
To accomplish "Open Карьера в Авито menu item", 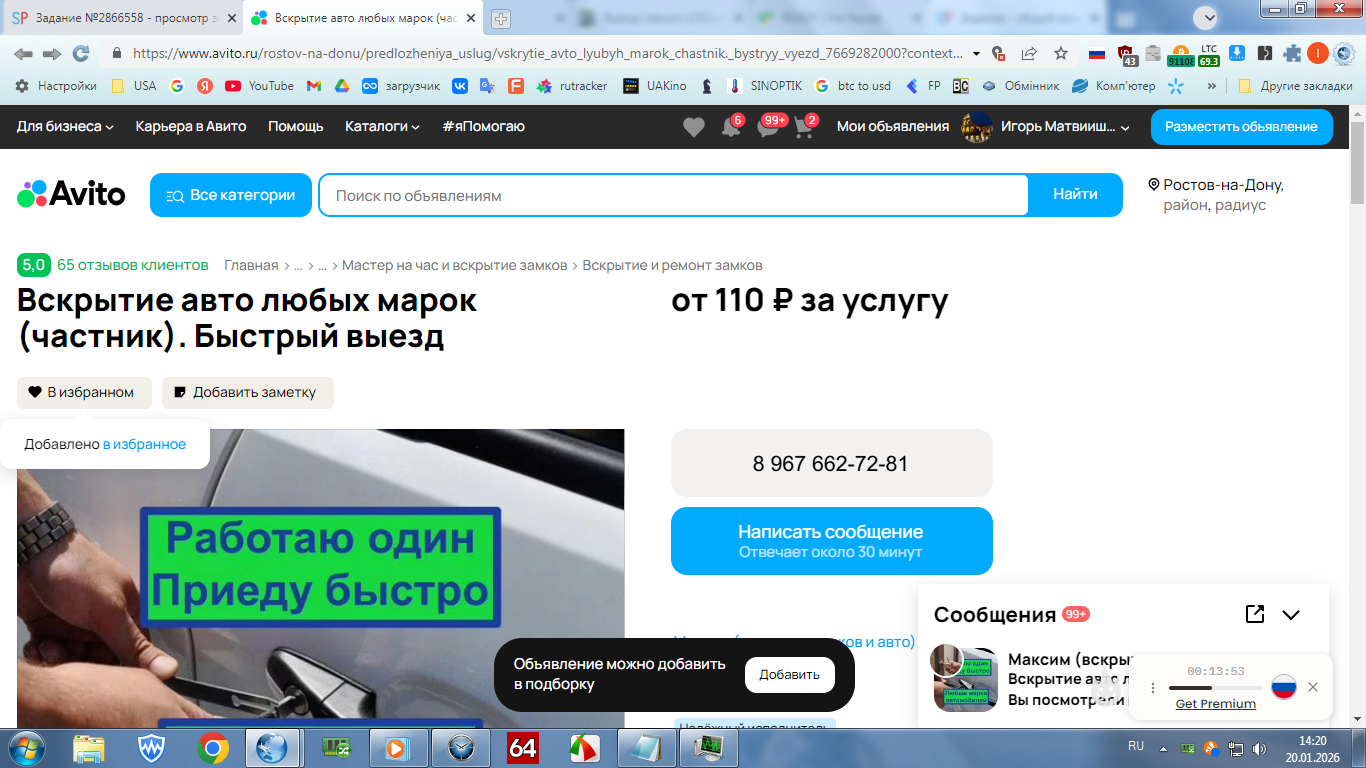I will (x=191, y=126).
